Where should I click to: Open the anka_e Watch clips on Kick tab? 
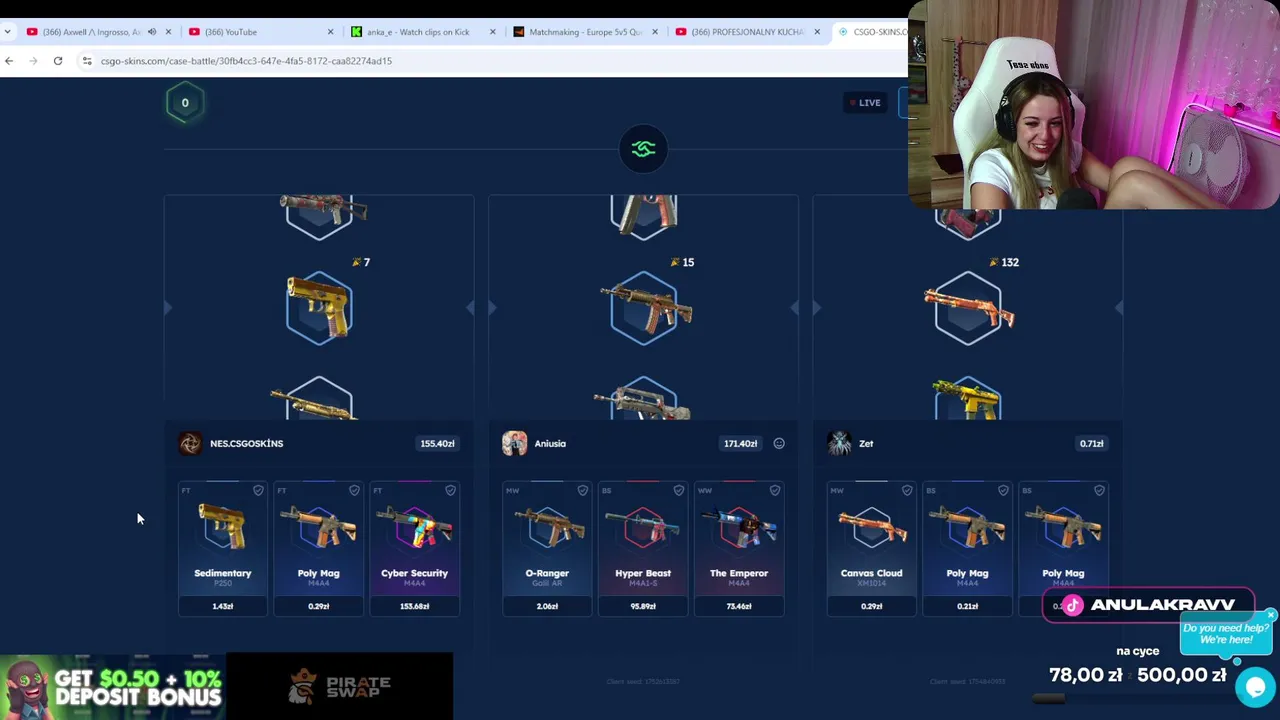coord(418,32)
